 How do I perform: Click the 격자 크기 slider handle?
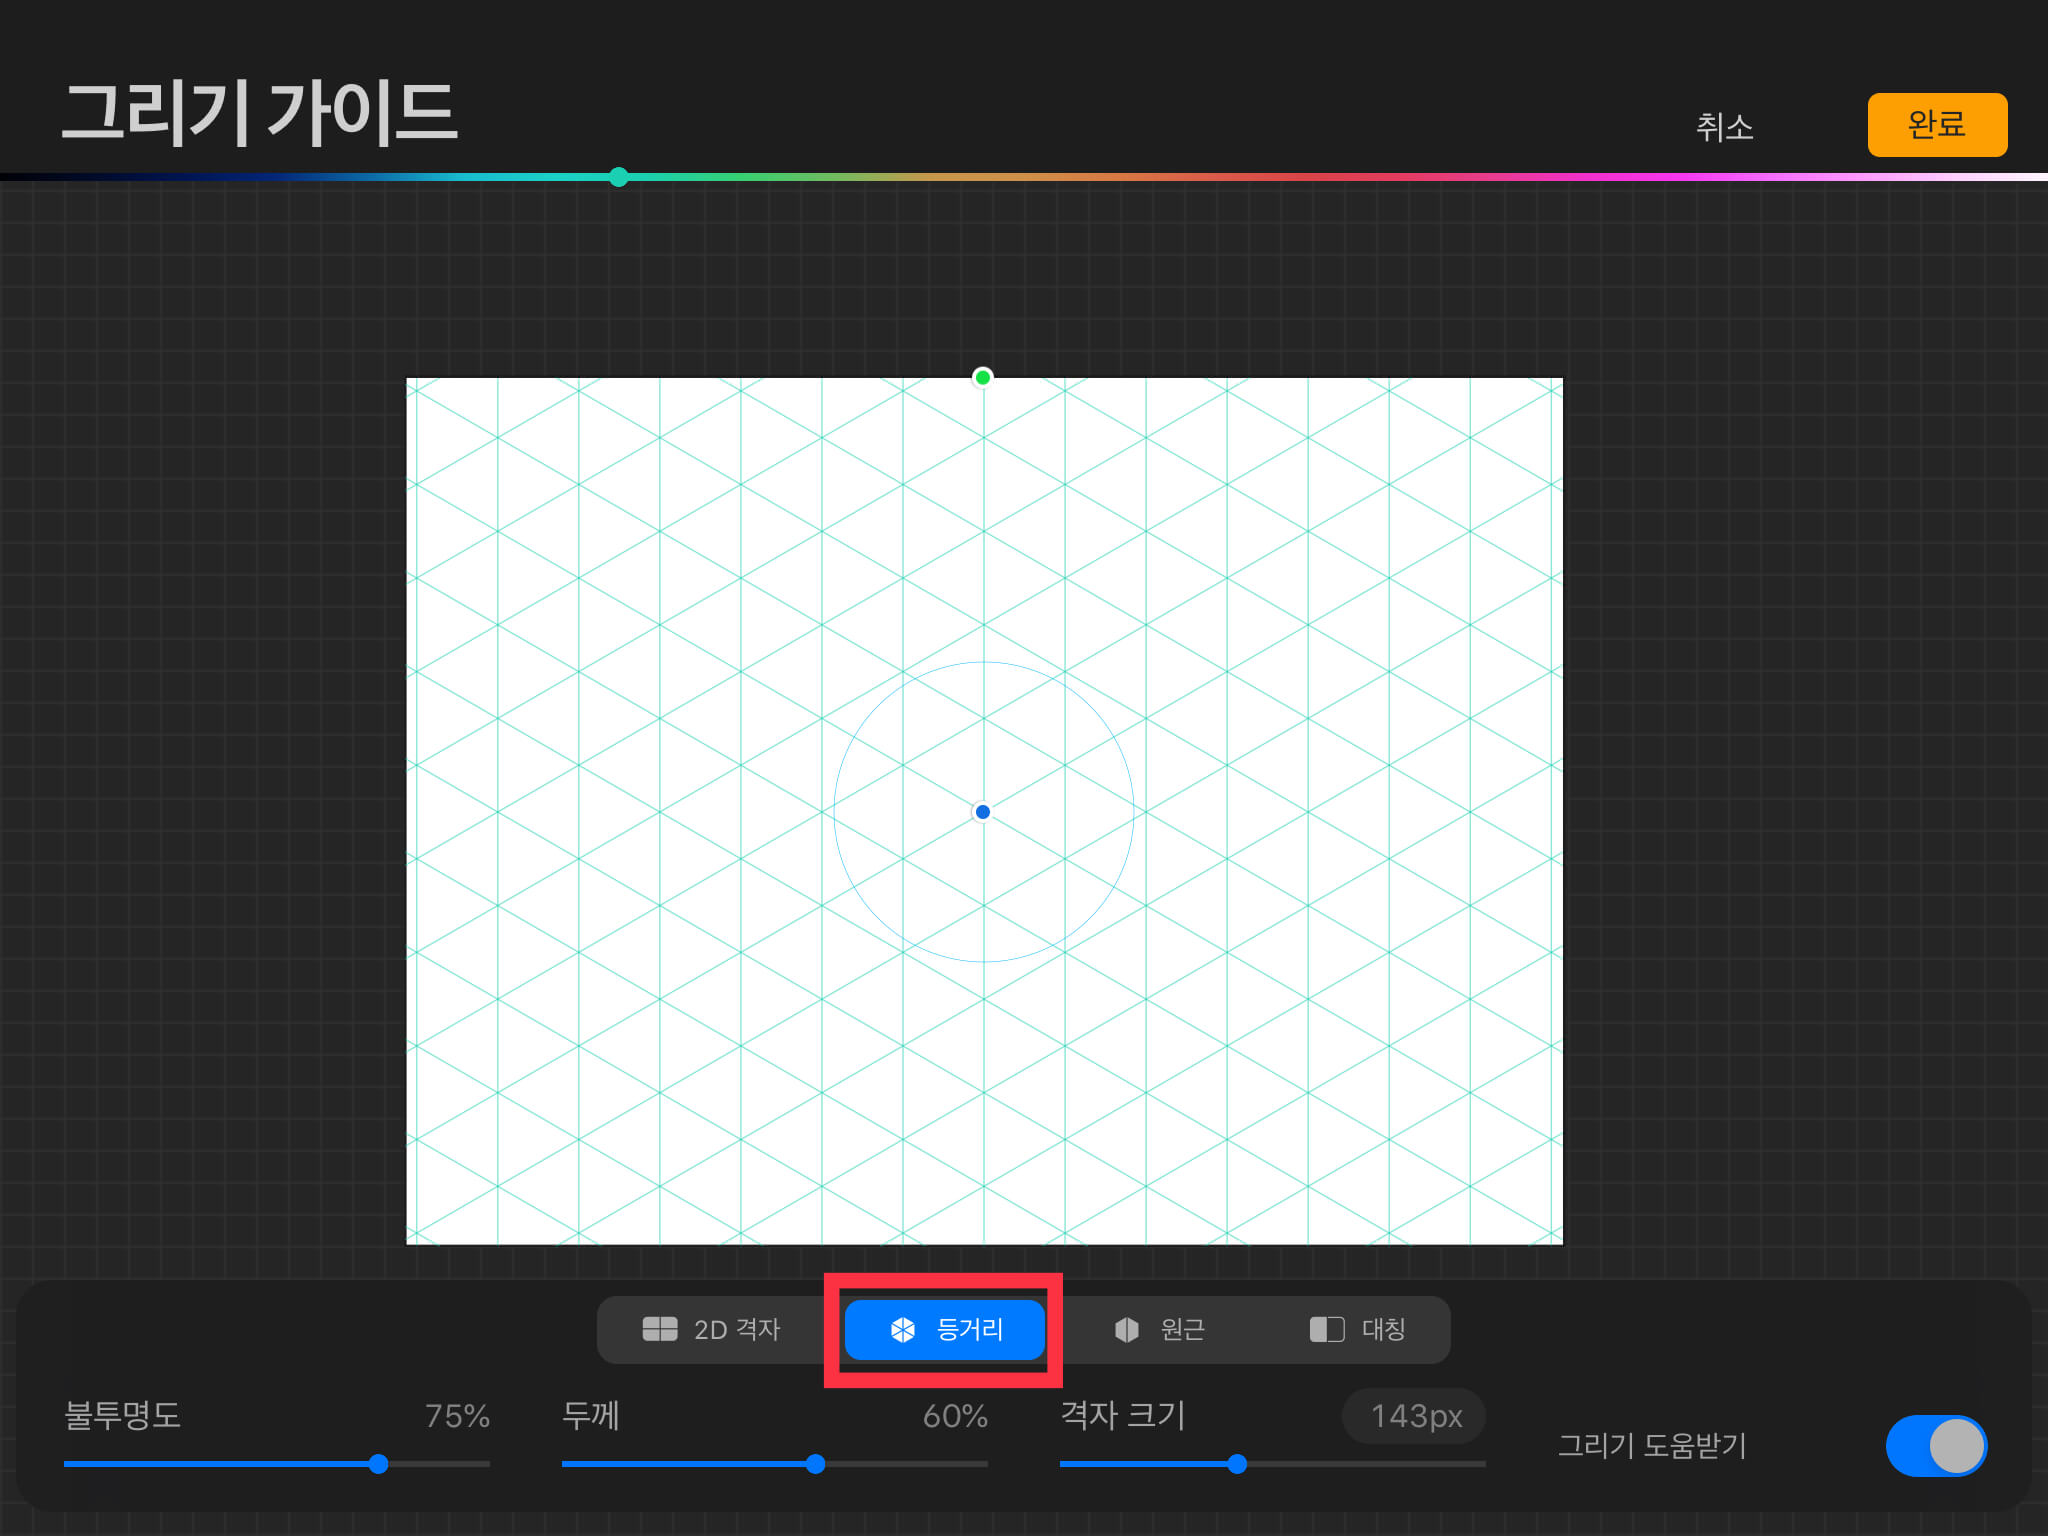tap(1237, 1464)
